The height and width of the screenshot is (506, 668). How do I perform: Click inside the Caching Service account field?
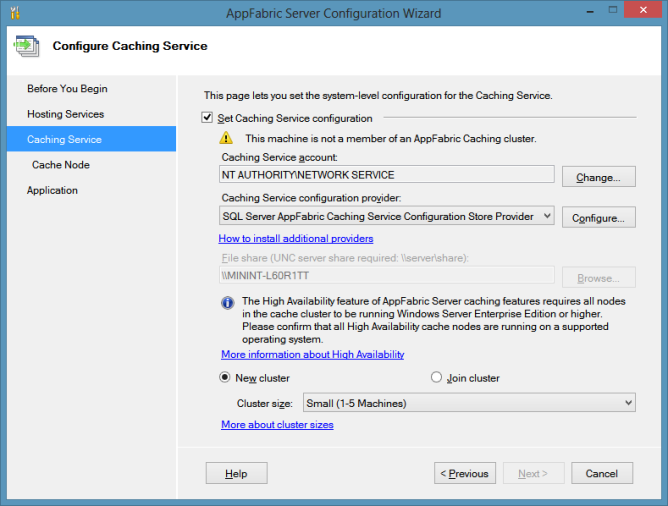click(x=386, y=174)
